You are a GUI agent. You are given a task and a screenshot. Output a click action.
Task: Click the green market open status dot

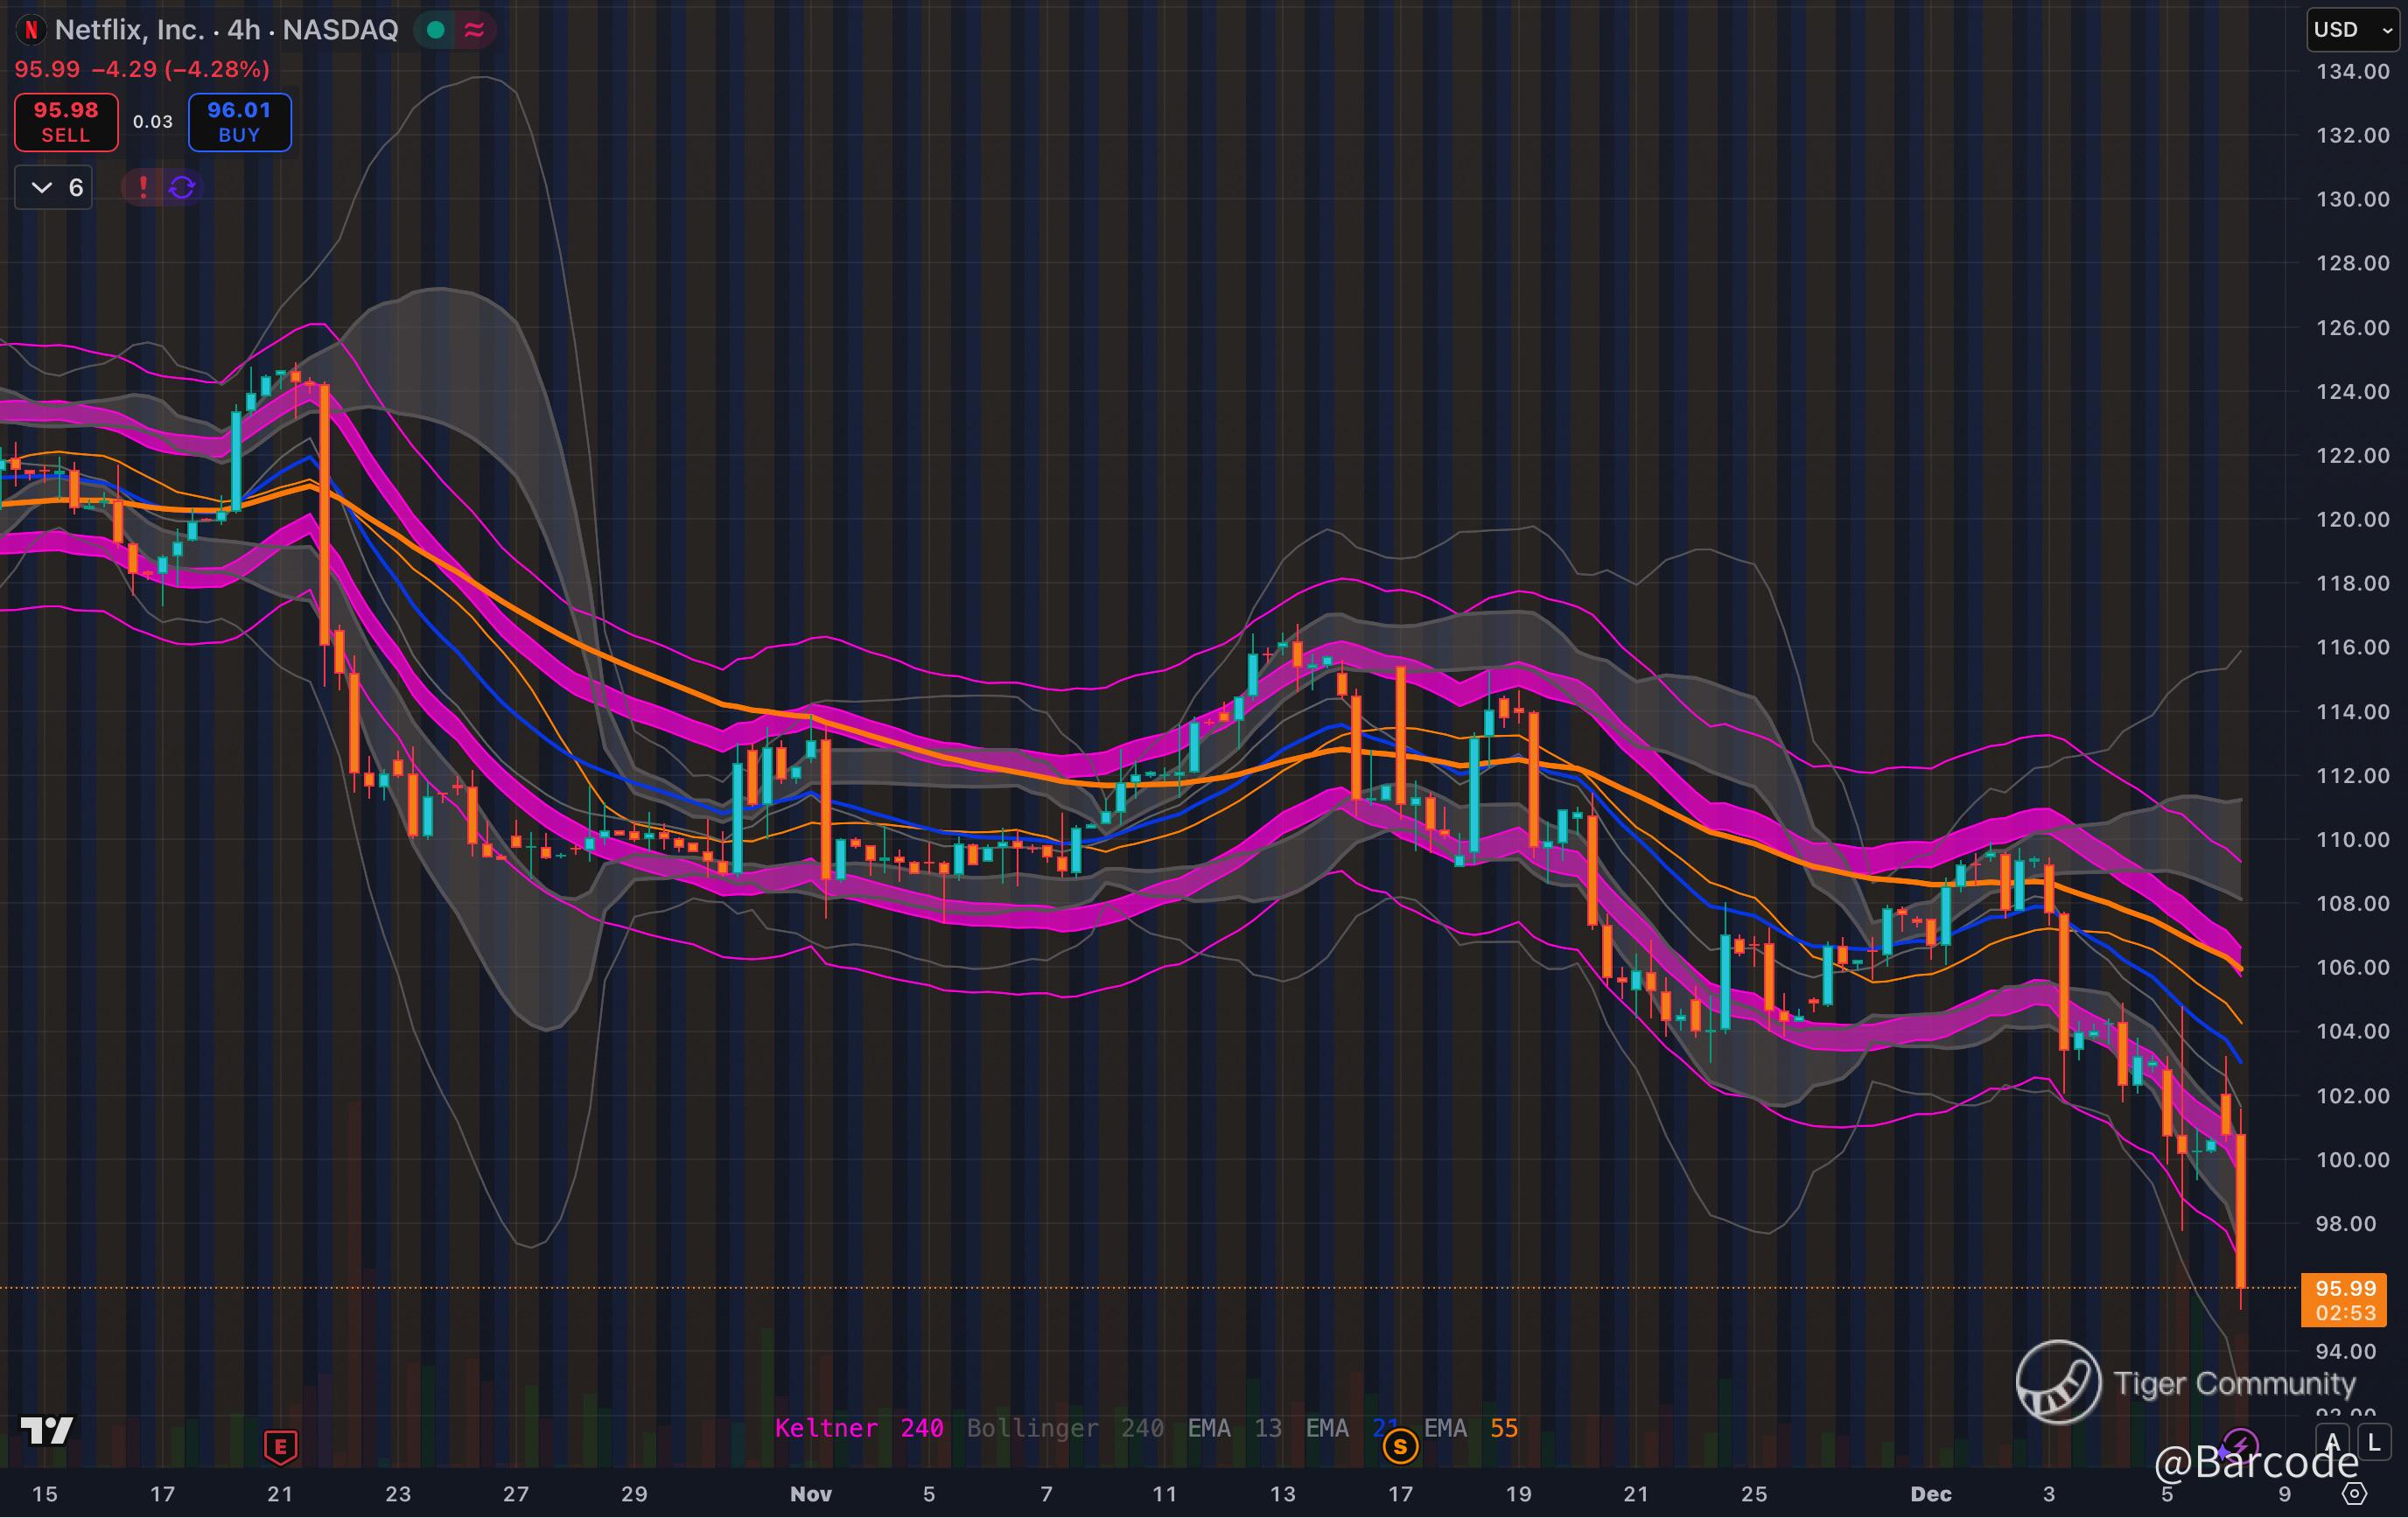tap(435, 30)
